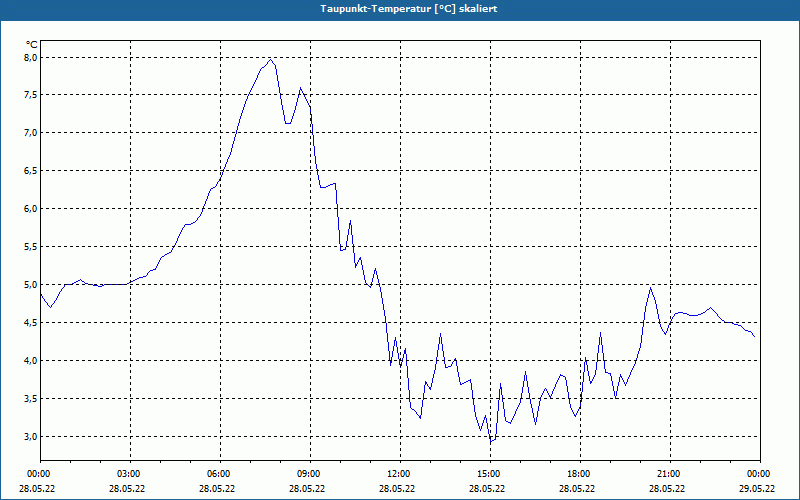Click the 5,0 y-axis label

(x=31, y=285)
